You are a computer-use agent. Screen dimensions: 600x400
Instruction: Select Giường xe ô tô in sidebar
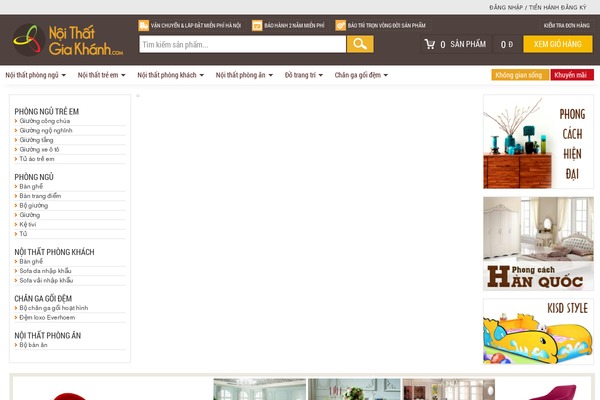[39, 150]
